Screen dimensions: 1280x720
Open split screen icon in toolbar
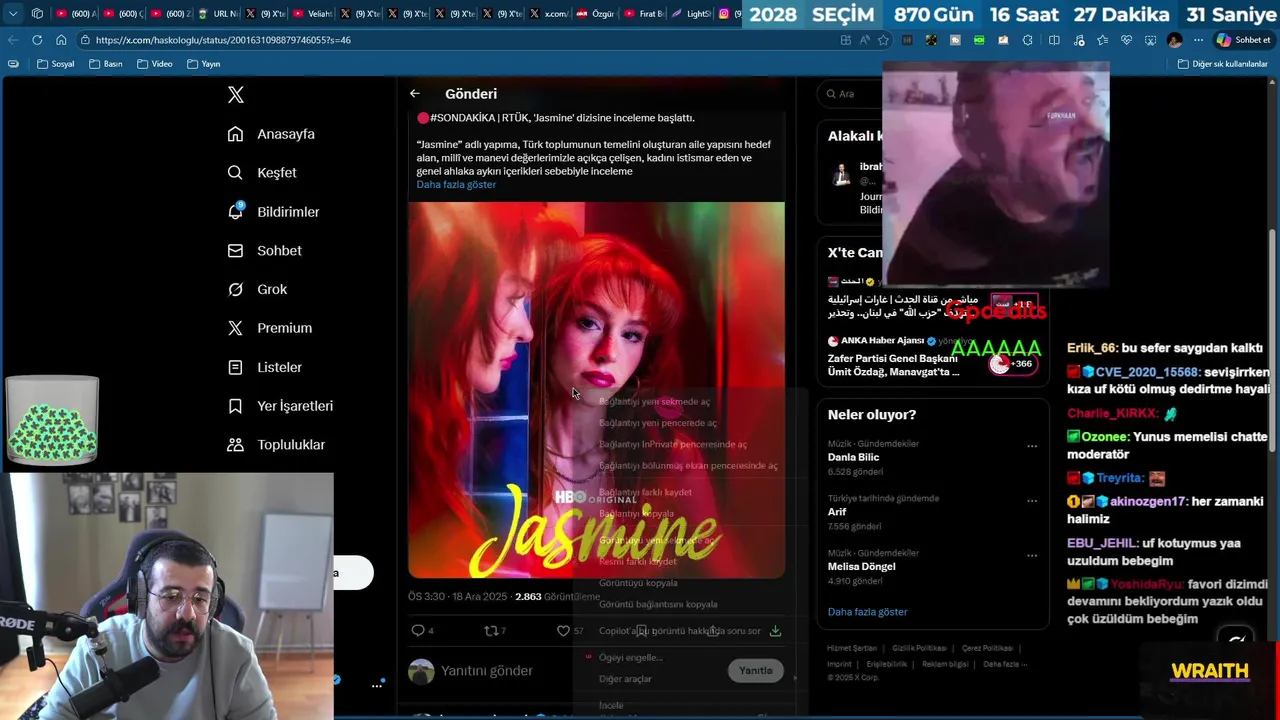(1054, 40)
